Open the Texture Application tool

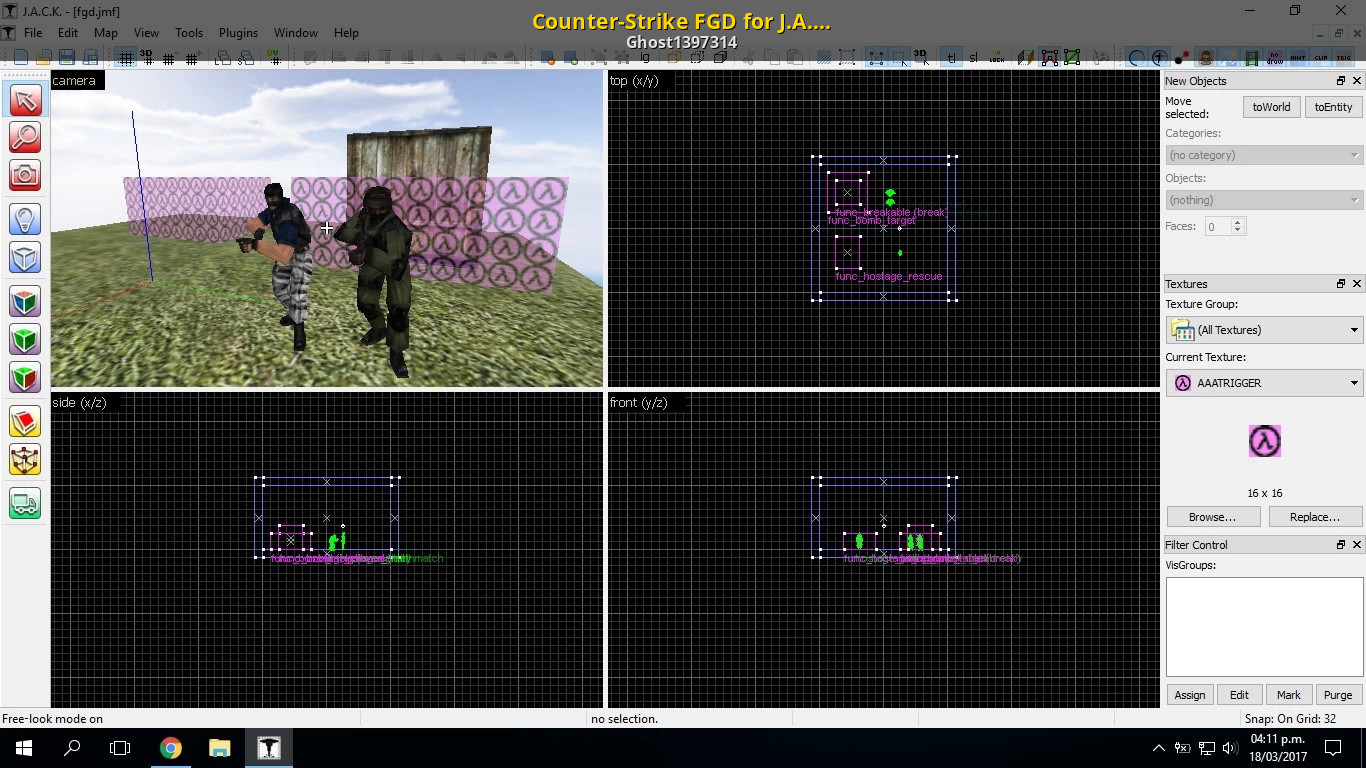25,301
